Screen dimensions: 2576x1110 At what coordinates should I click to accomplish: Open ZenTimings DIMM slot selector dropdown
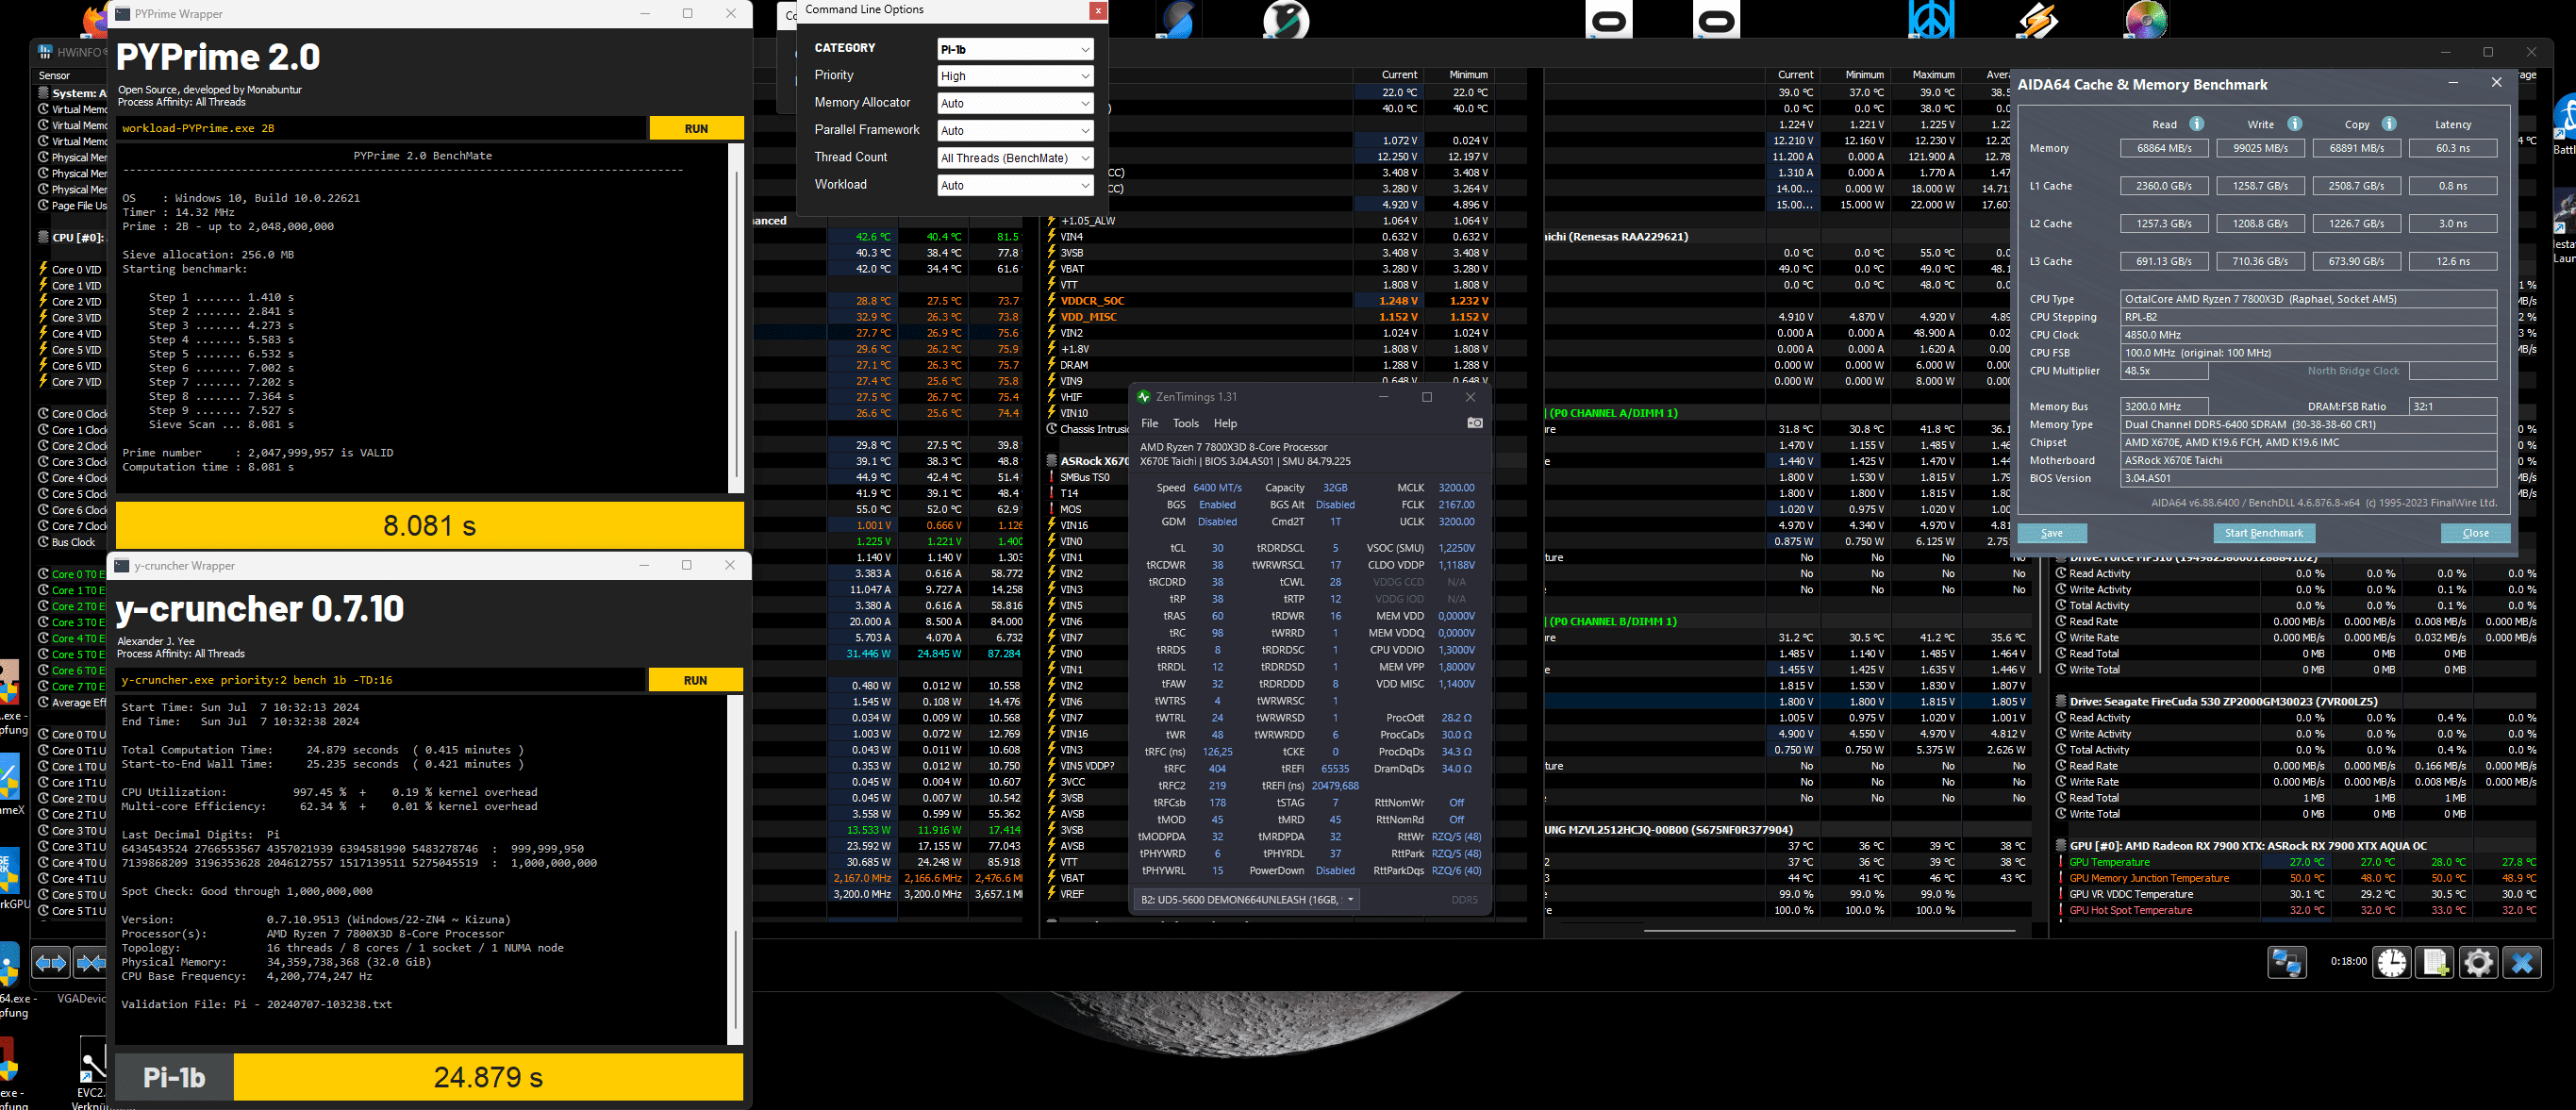tap(1248, 899)
